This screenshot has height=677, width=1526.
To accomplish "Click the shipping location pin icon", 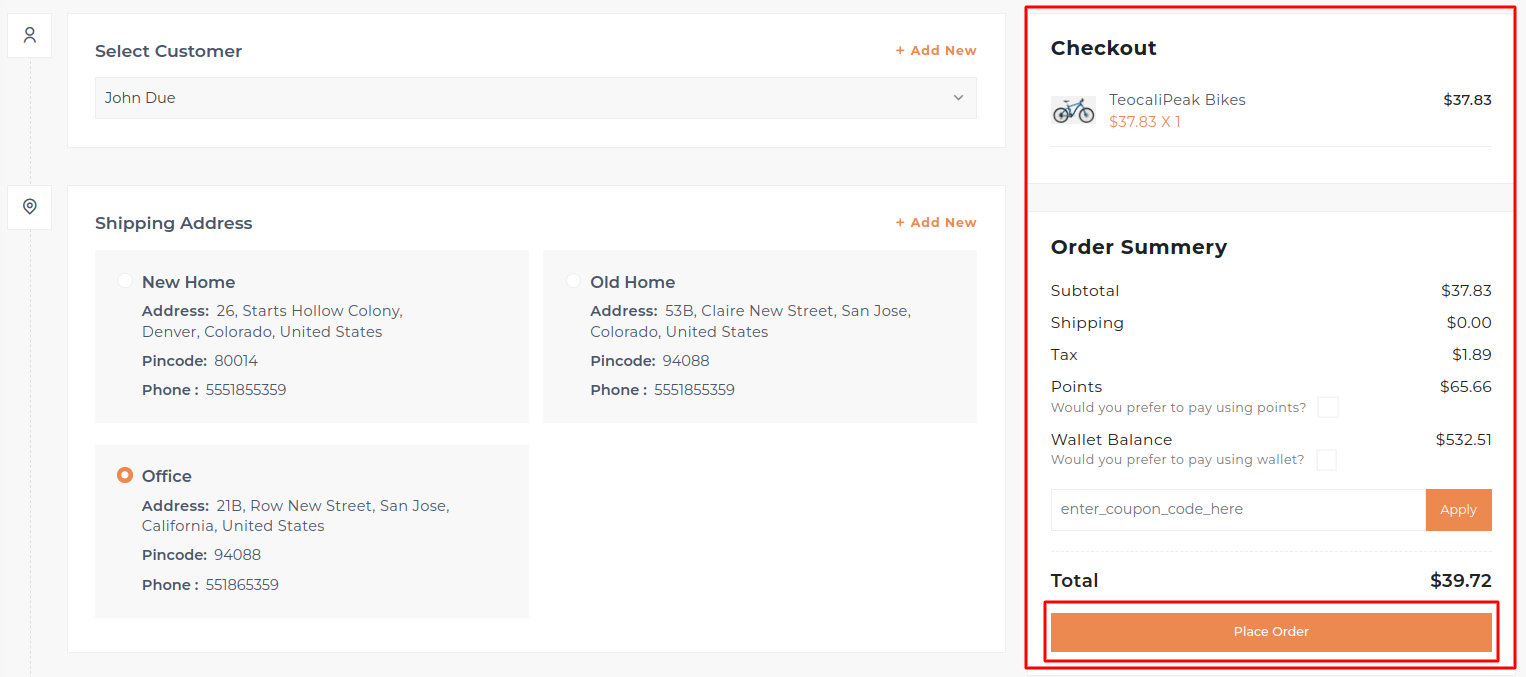I will tap(30, 207).
